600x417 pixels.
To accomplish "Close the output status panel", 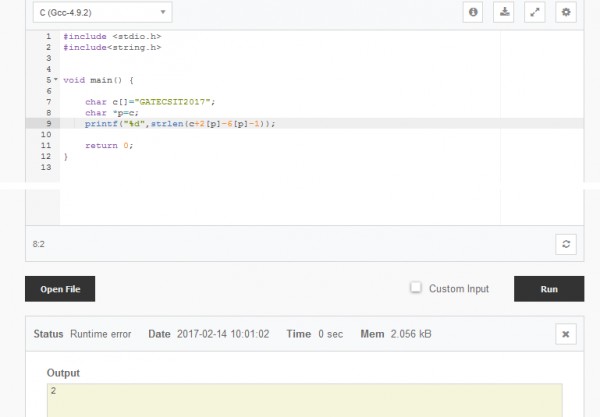I will click(566, 334).
